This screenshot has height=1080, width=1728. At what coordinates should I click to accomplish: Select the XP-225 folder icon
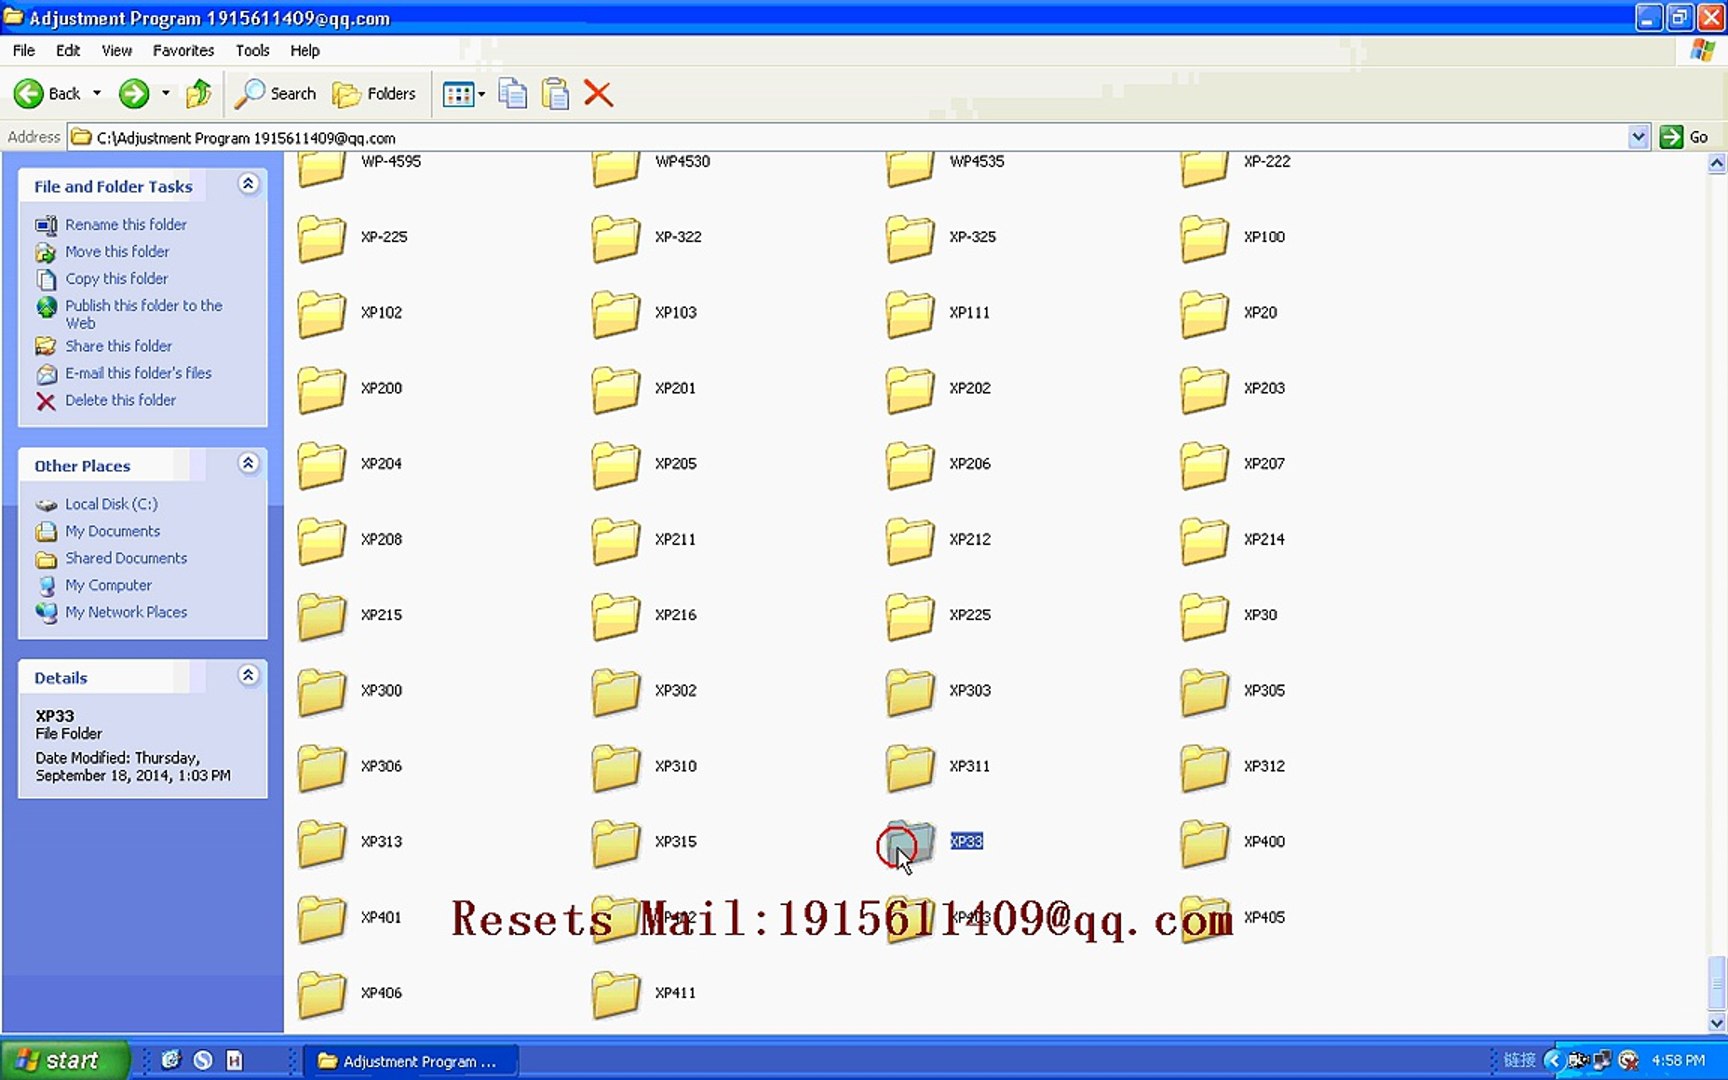[x=322, y=238]
